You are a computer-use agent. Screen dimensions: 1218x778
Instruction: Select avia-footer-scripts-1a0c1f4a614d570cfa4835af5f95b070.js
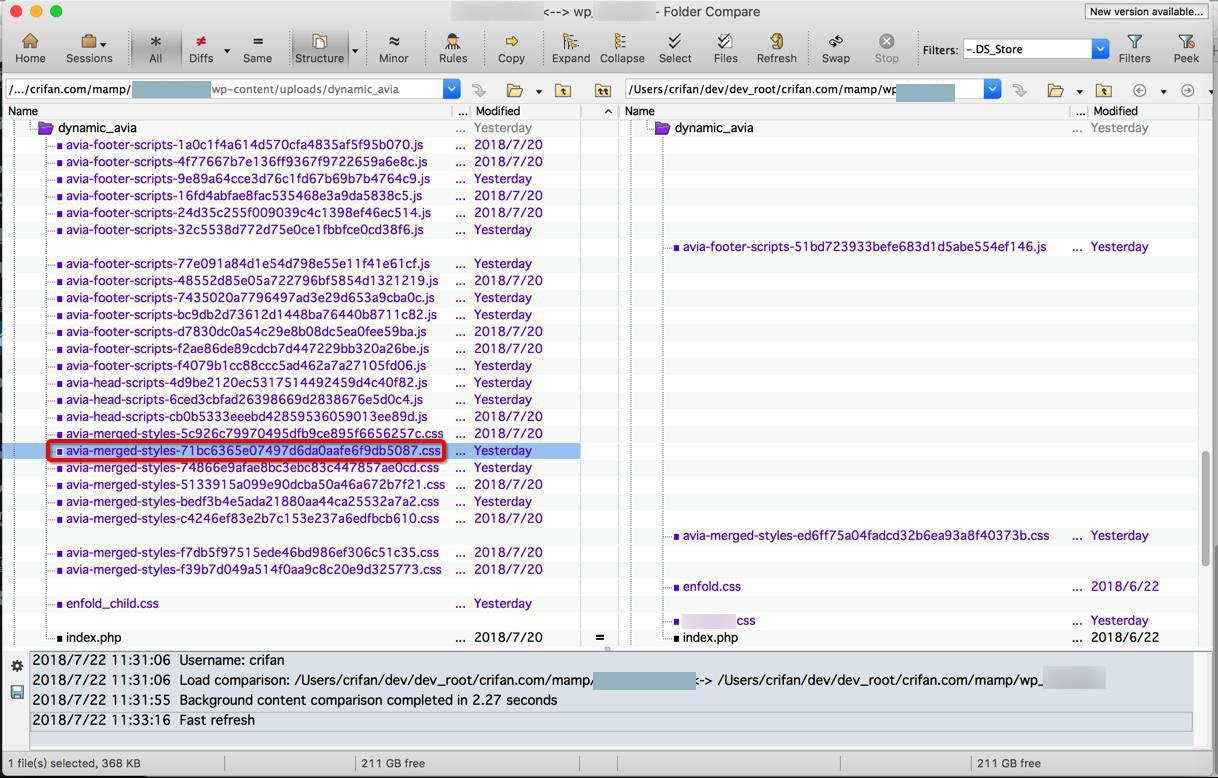[244, 145]
